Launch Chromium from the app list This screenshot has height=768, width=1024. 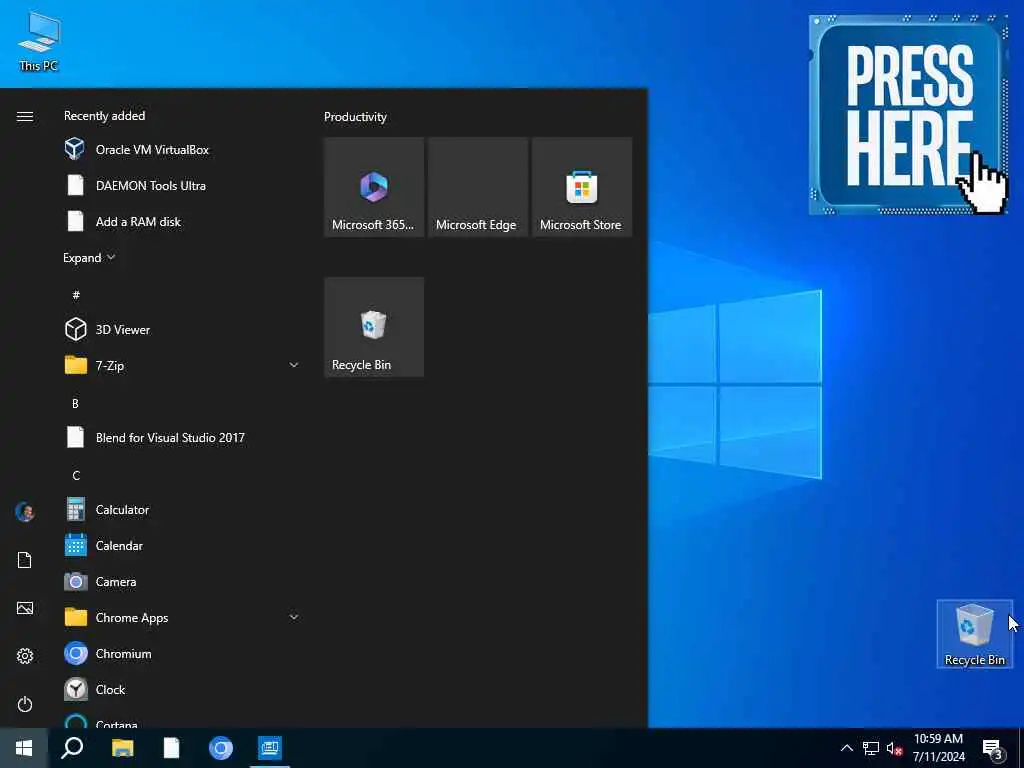183,654
